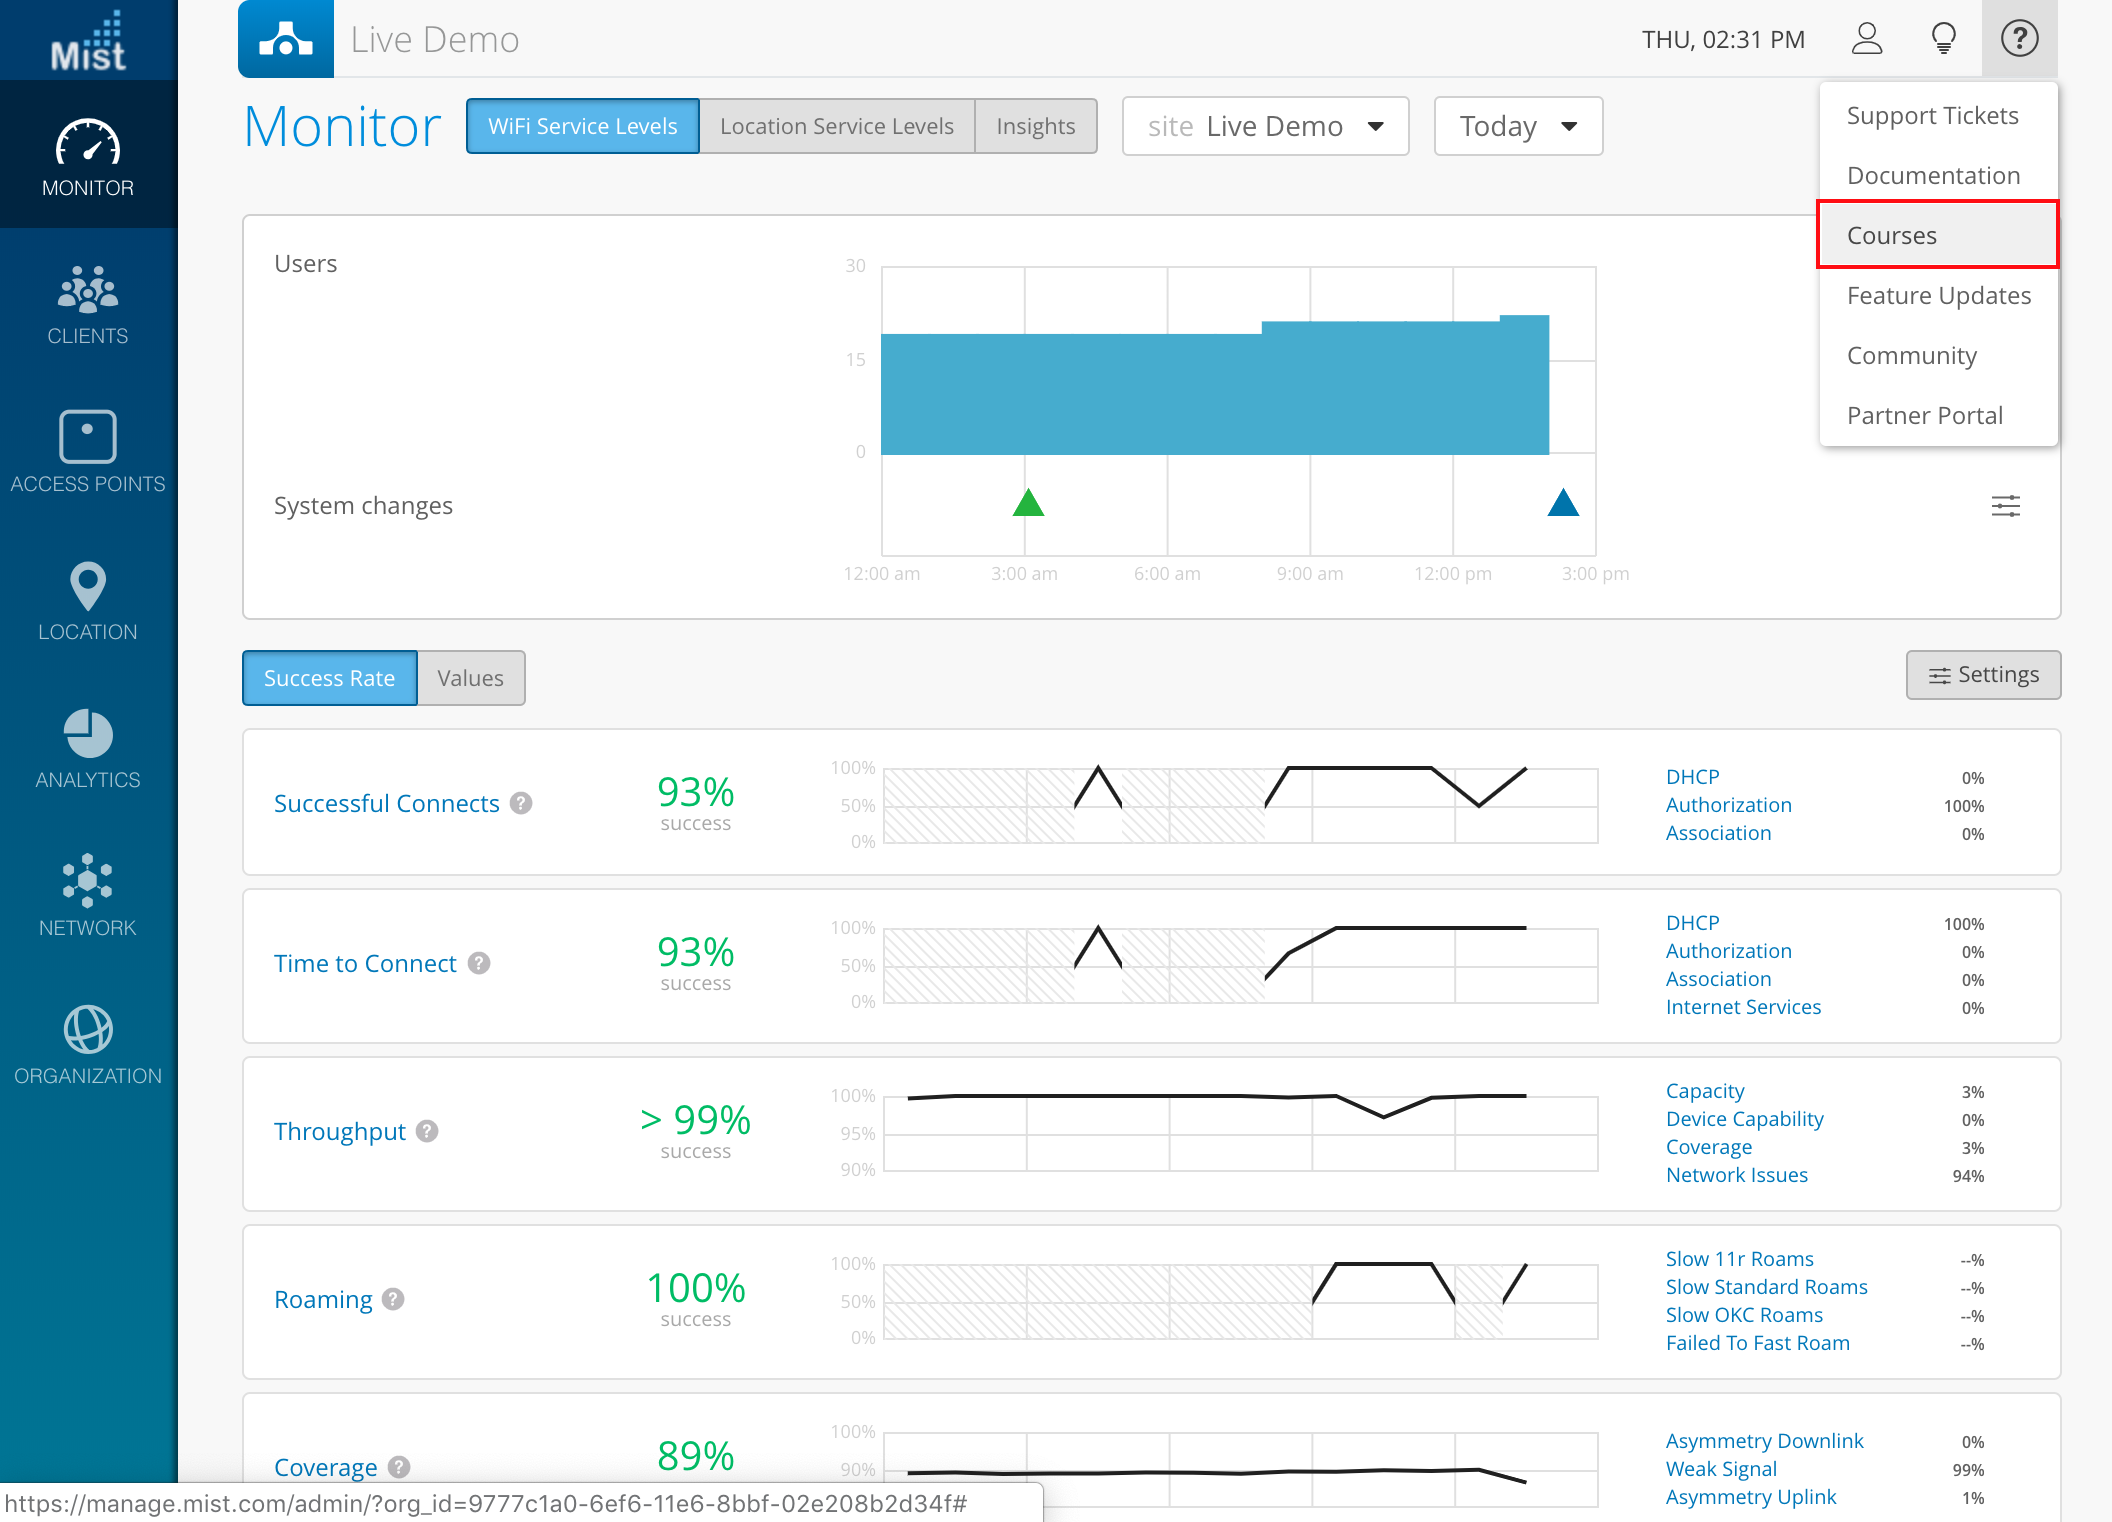This screenshot has width=2112, height=1522.
Task: Click help icon next to Throughput
Action: [427, 1131]
